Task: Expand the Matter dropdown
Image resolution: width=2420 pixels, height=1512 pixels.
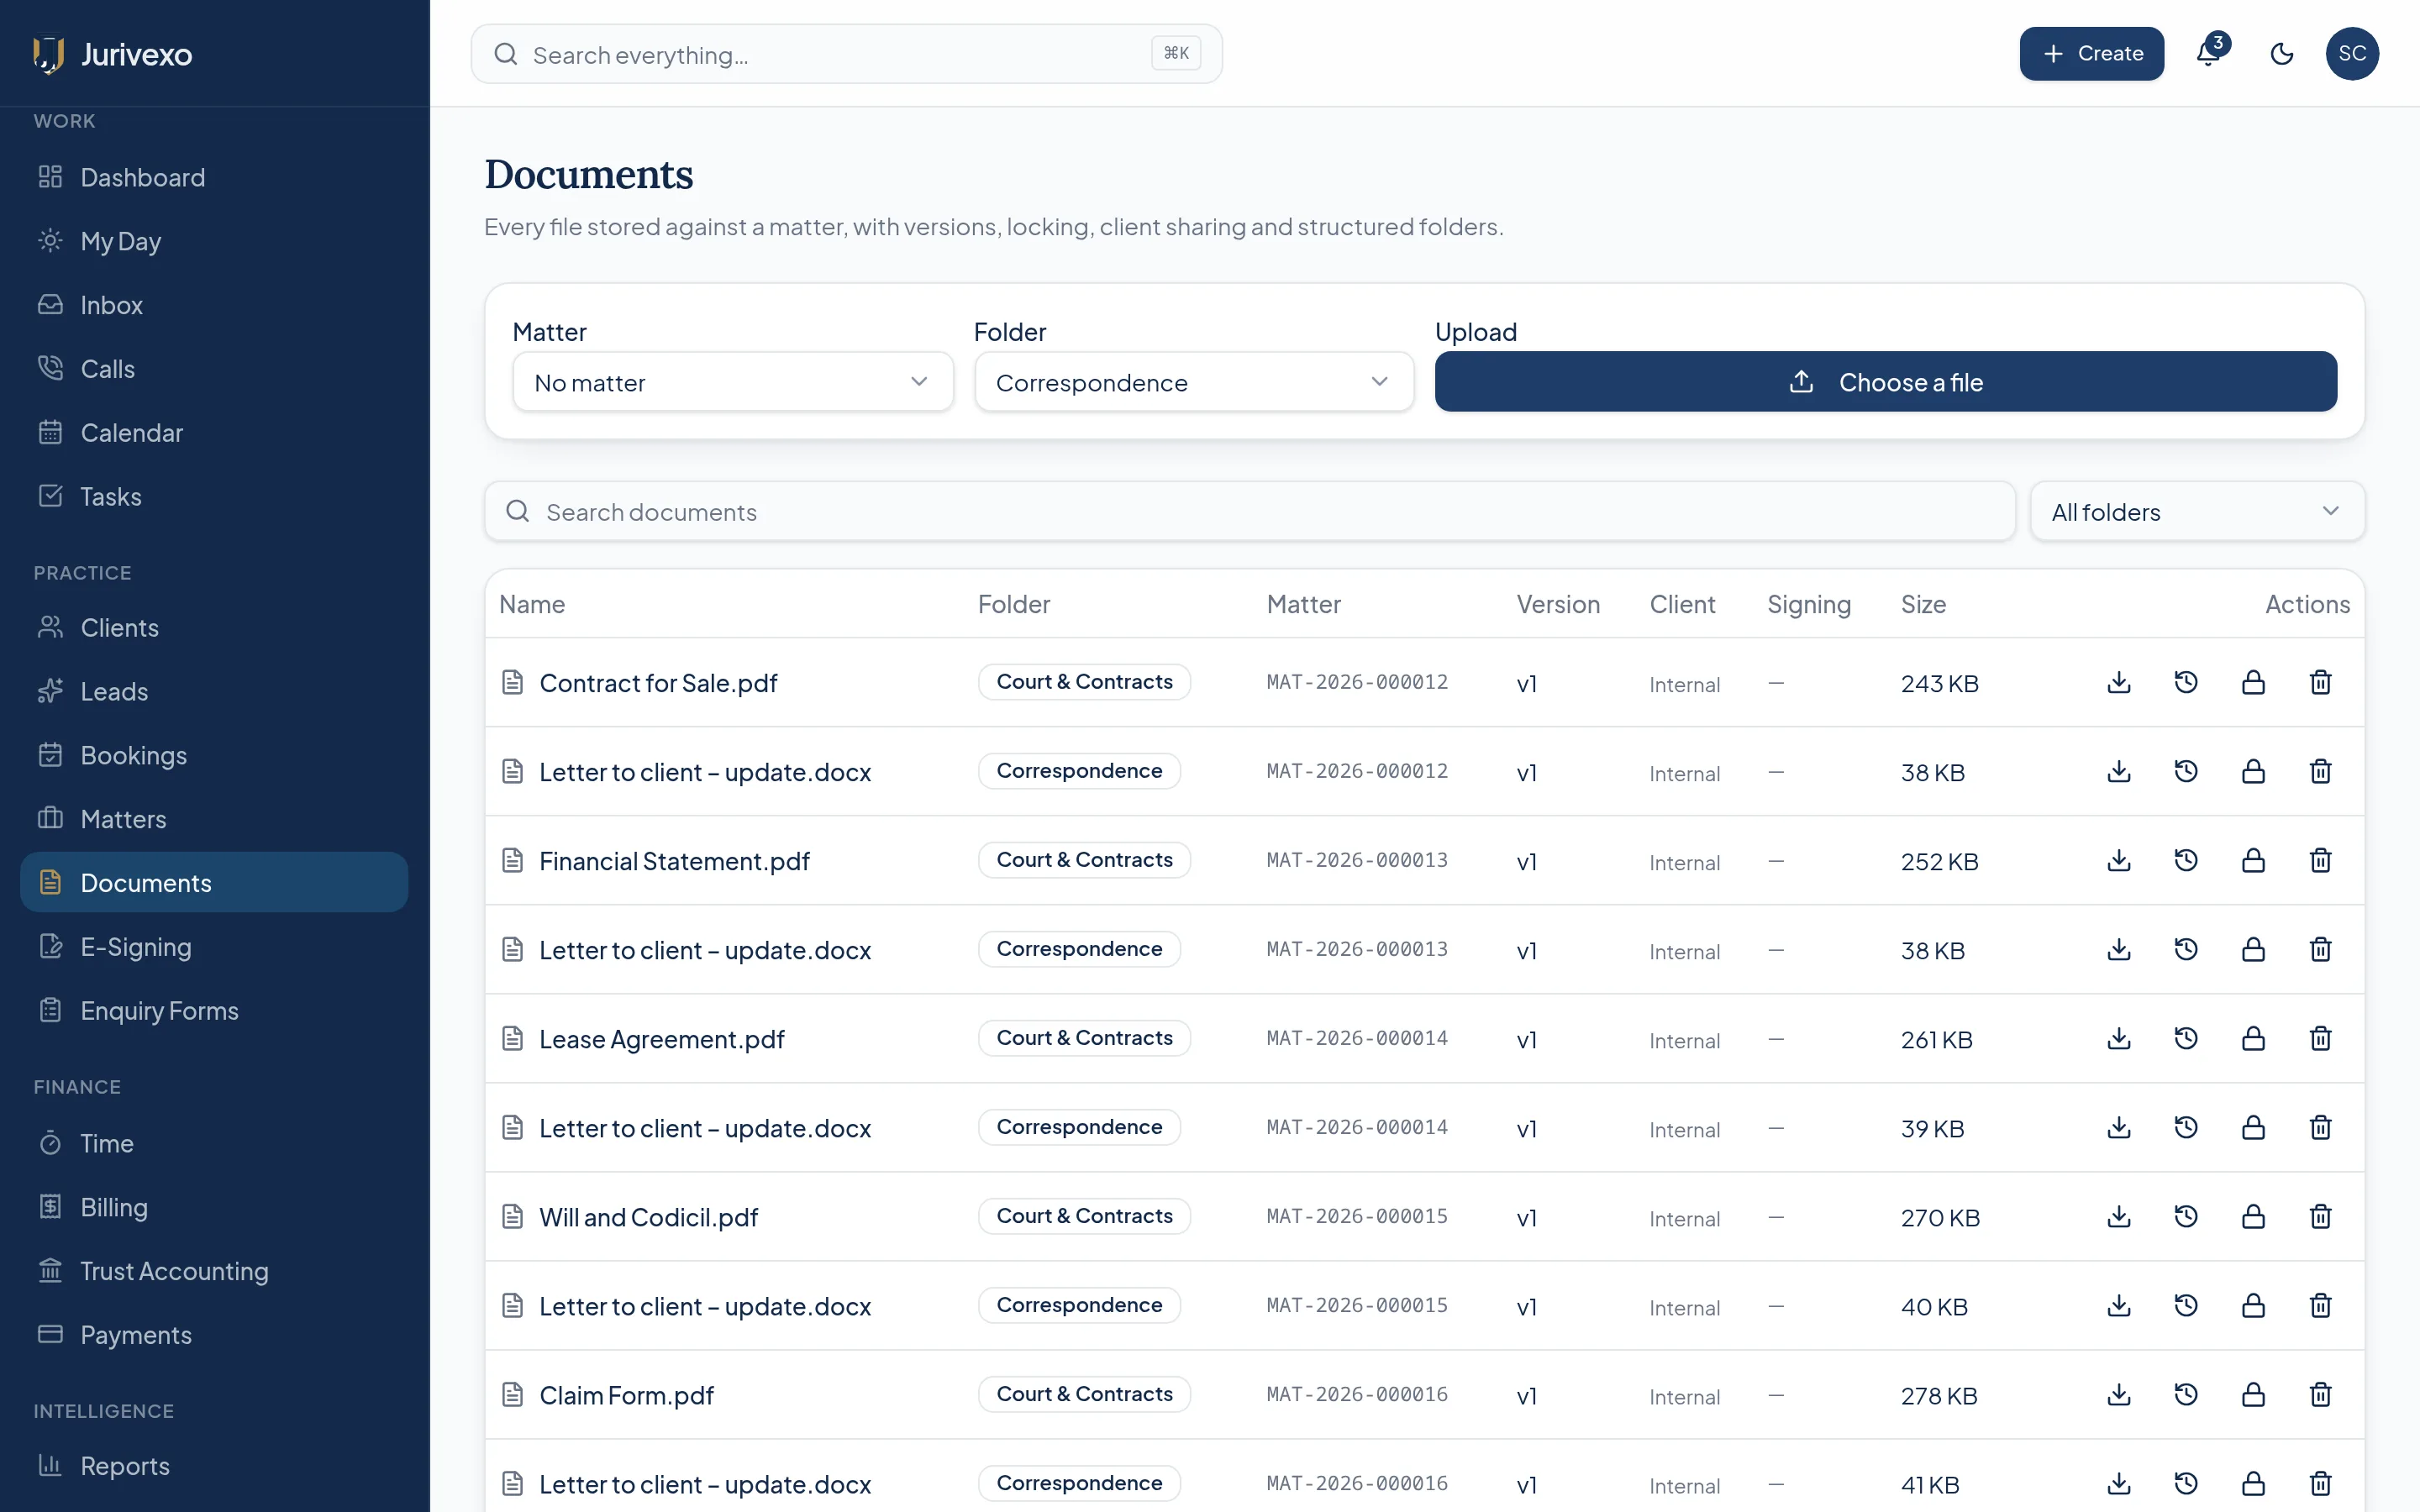Action: [x=732, y=382]
